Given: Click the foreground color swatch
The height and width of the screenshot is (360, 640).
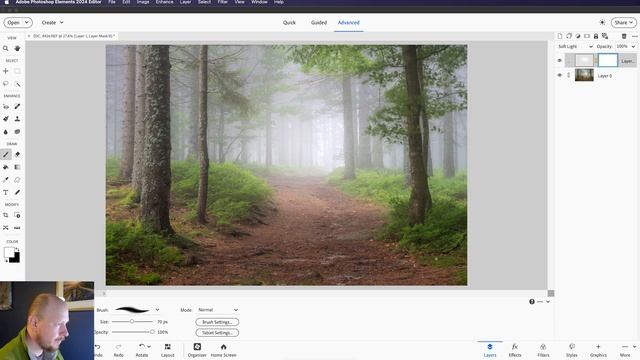Looking at the screenshot, I should pos(8,252).
